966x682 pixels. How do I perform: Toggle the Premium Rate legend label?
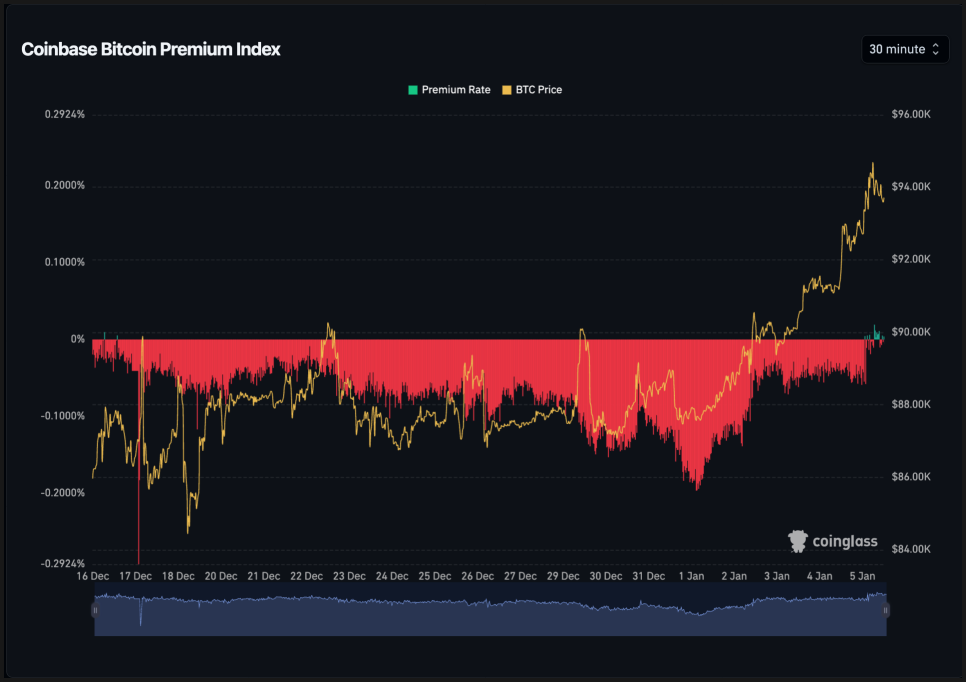456,90
